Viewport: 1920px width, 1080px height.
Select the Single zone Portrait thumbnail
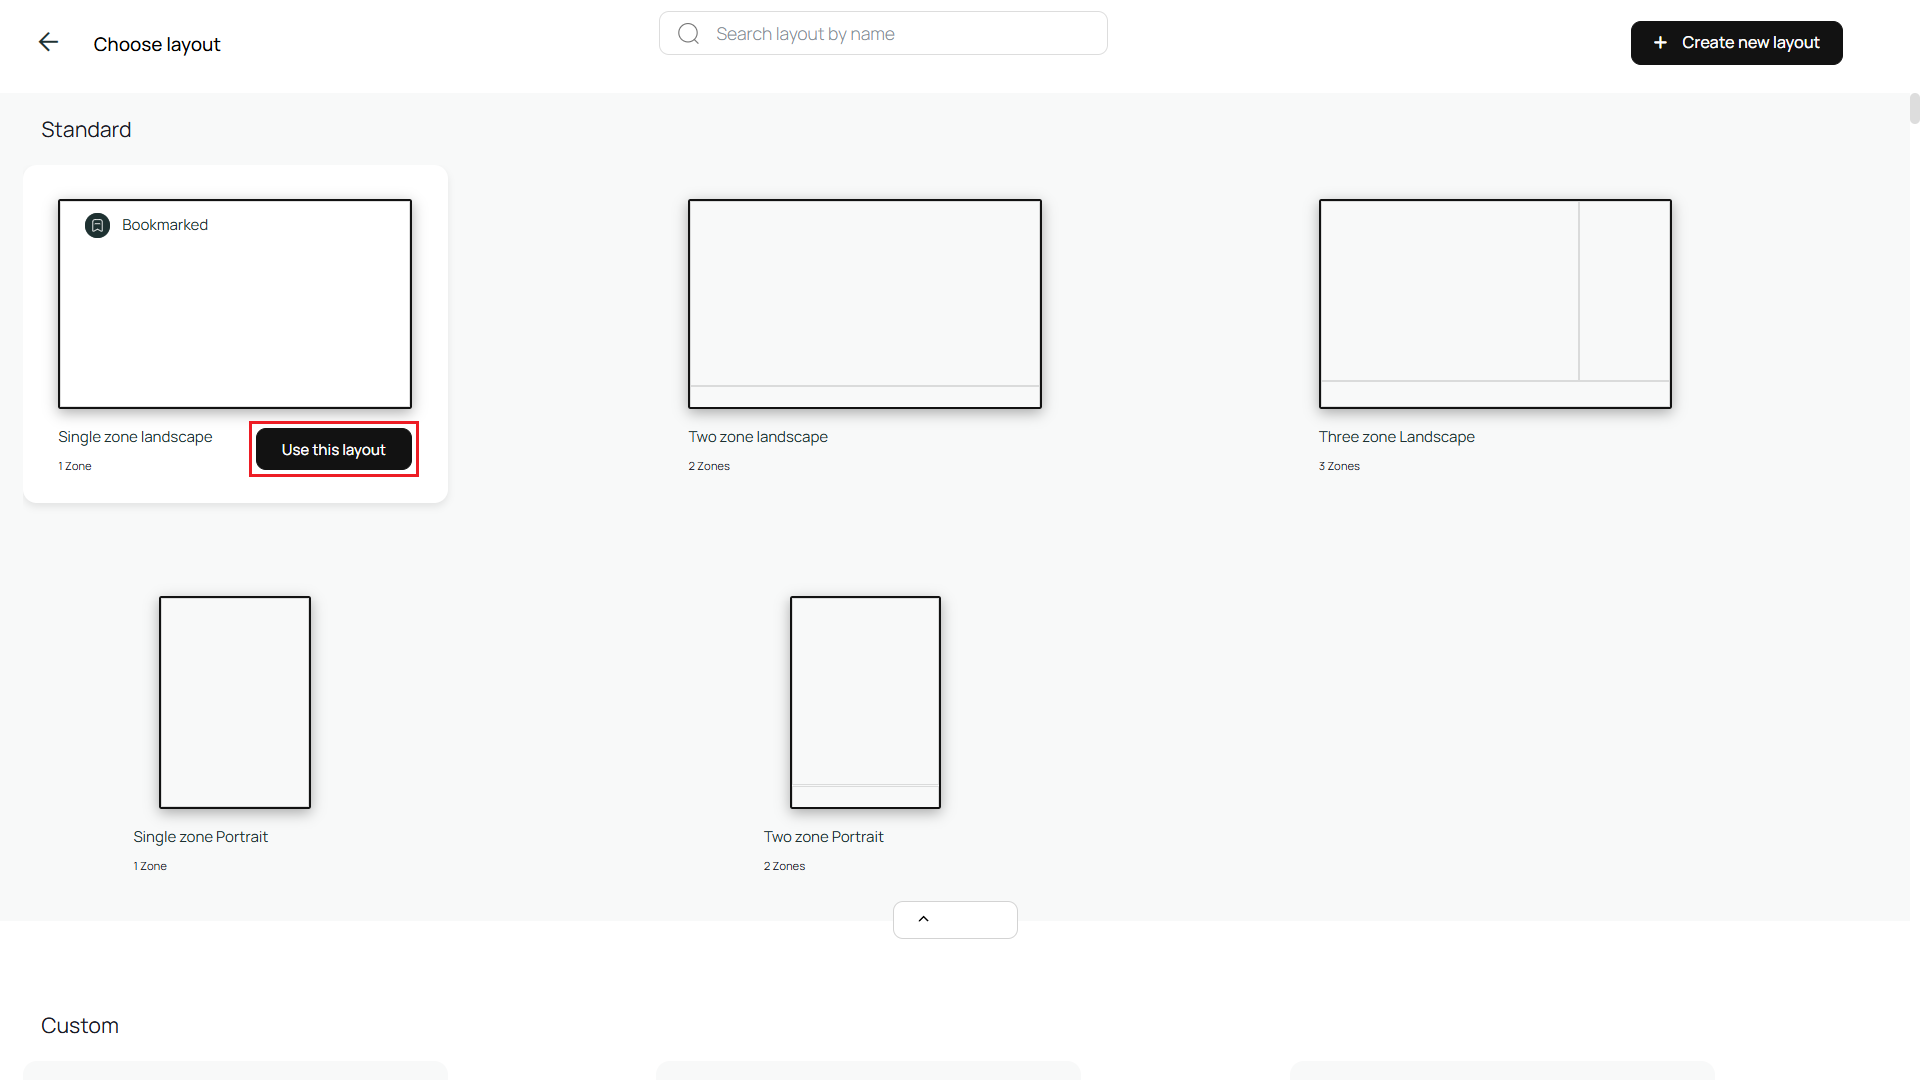(x=234, y=702)
